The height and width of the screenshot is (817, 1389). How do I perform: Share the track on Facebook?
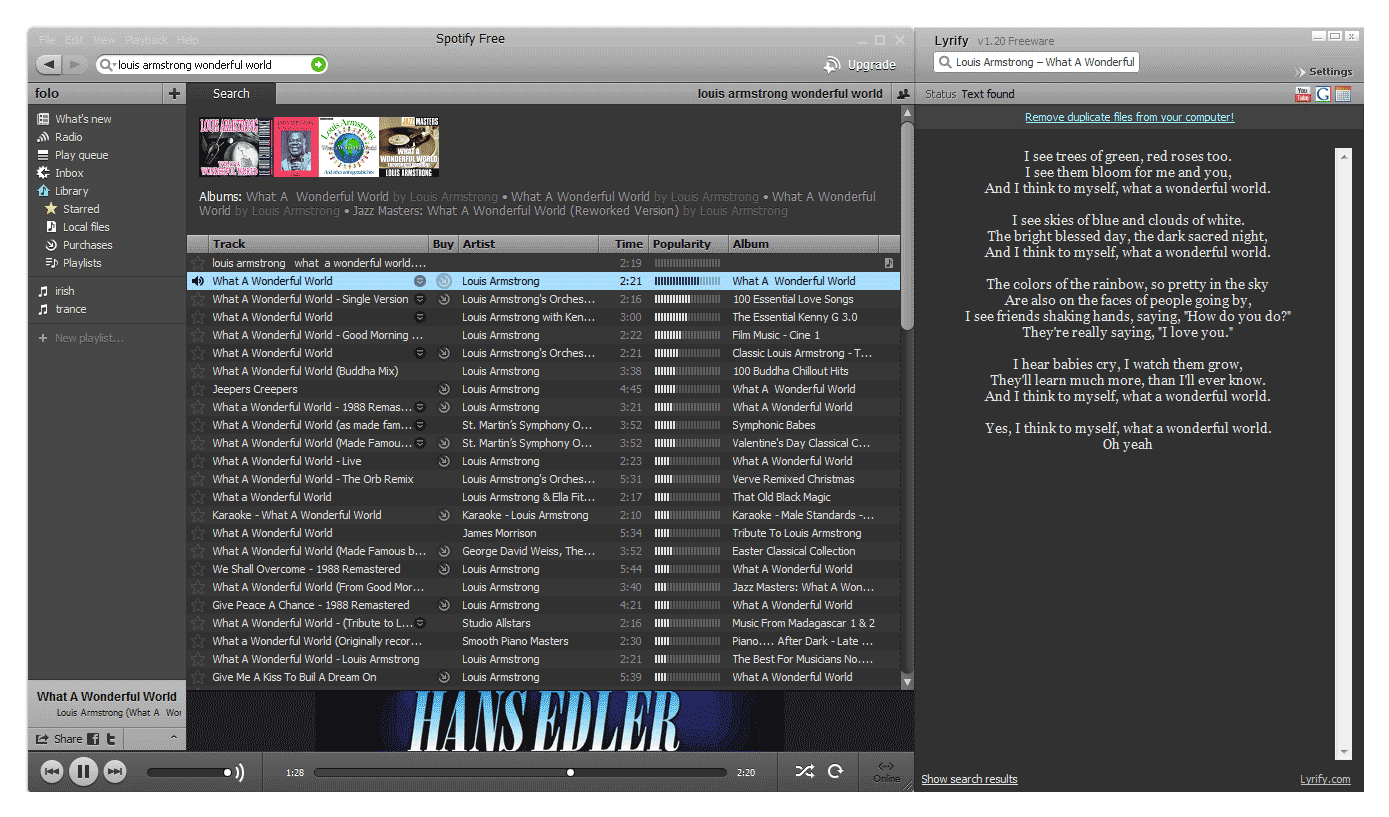click(93, 739)
